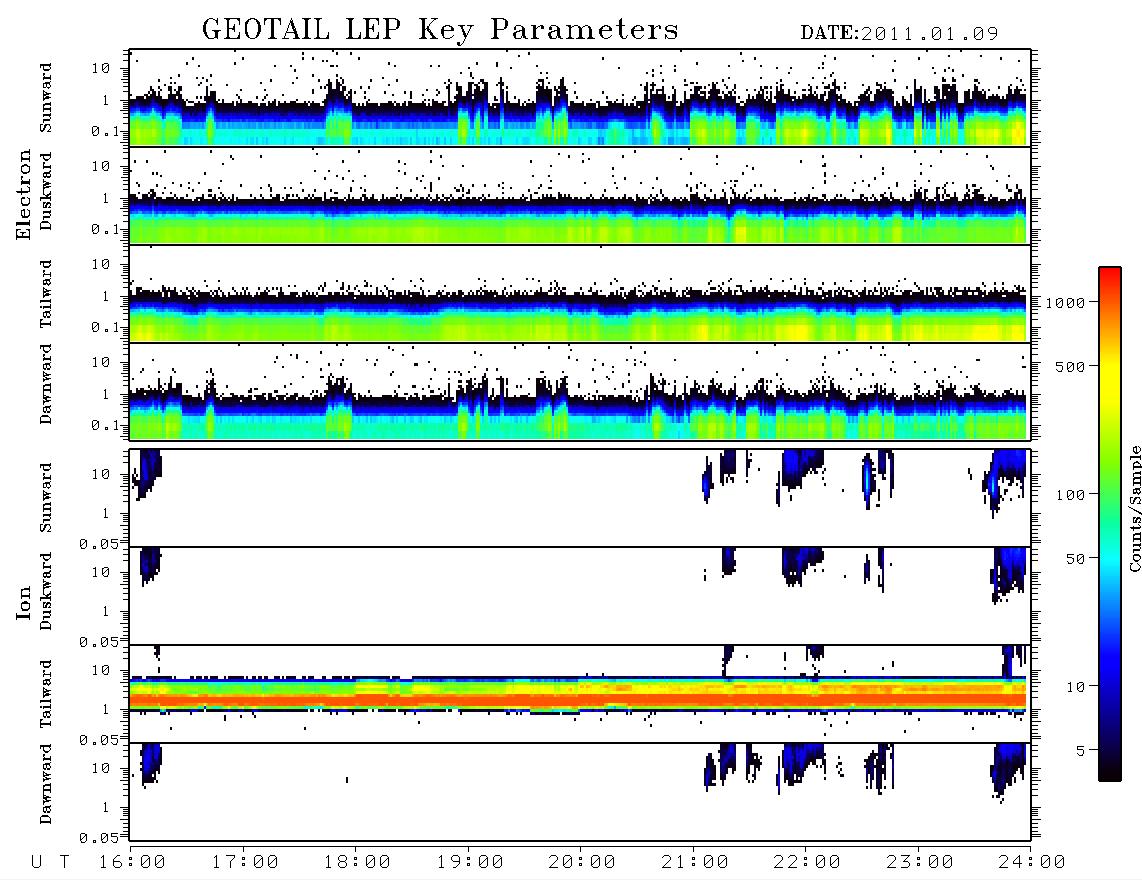Viewport: 1142px width, 880px height.
Task: Click the '22:00' time tick label
Action: pyautogui.click(x=807, y=862)
